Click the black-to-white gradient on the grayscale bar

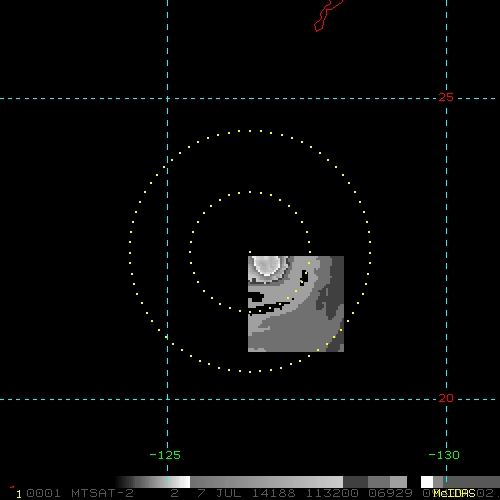(x=153, y=482)
